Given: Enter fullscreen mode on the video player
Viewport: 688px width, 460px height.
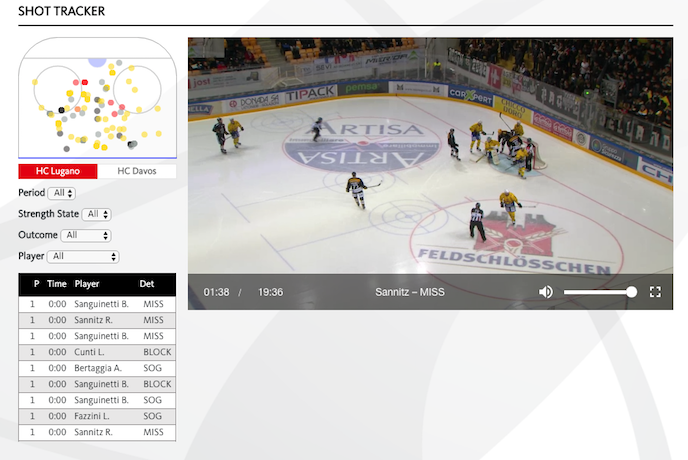Looking at the screenshot, I should (656, 292).
